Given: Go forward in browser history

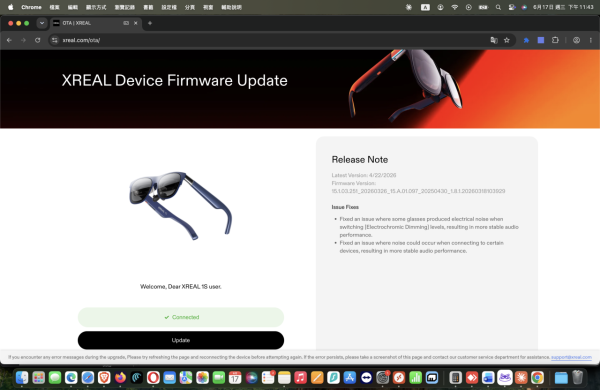Looking at the screenshot, I should (x=23, y=40).
